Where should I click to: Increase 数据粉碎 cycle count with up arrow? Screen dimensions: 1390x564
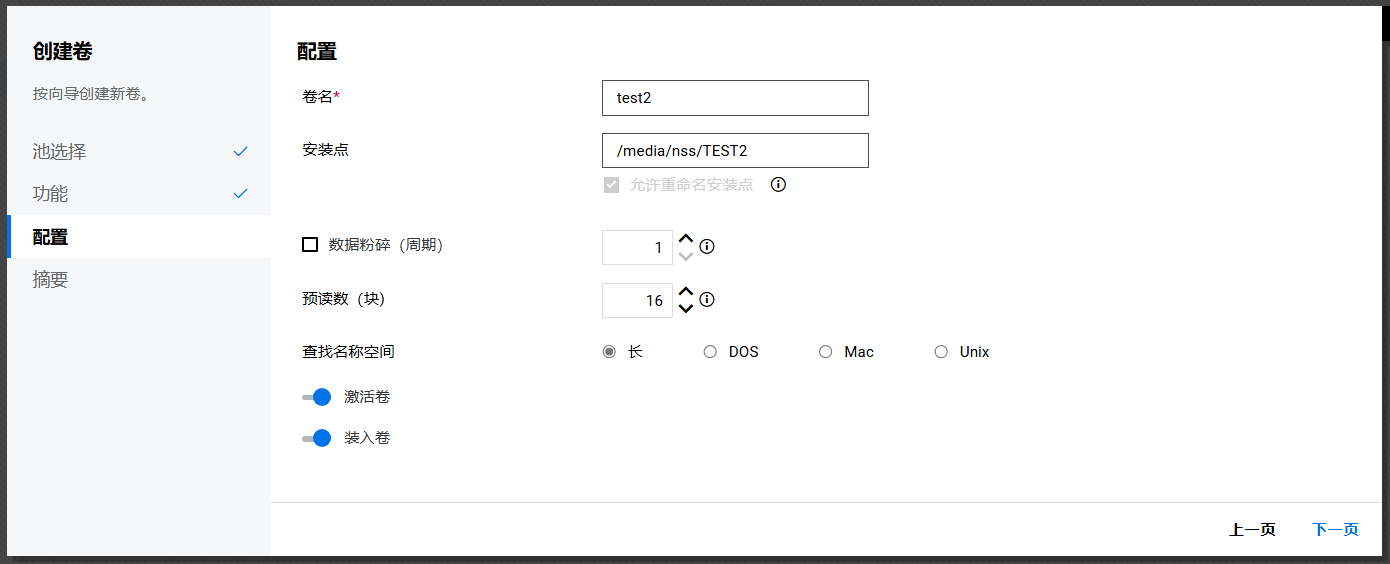[686, 239]
